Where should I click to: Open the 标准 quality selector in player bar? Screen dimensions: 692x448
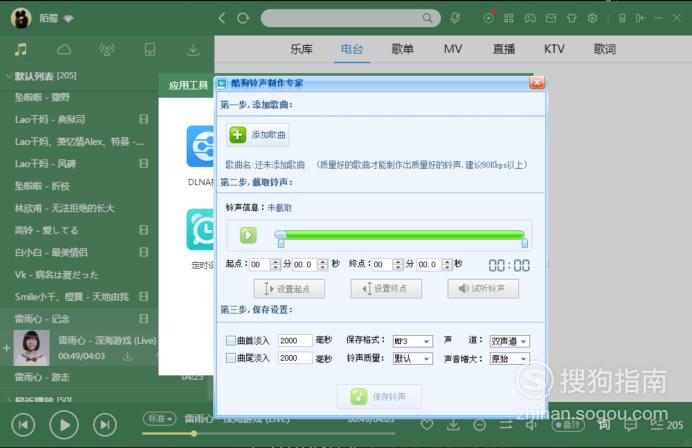tap(159, 418)
